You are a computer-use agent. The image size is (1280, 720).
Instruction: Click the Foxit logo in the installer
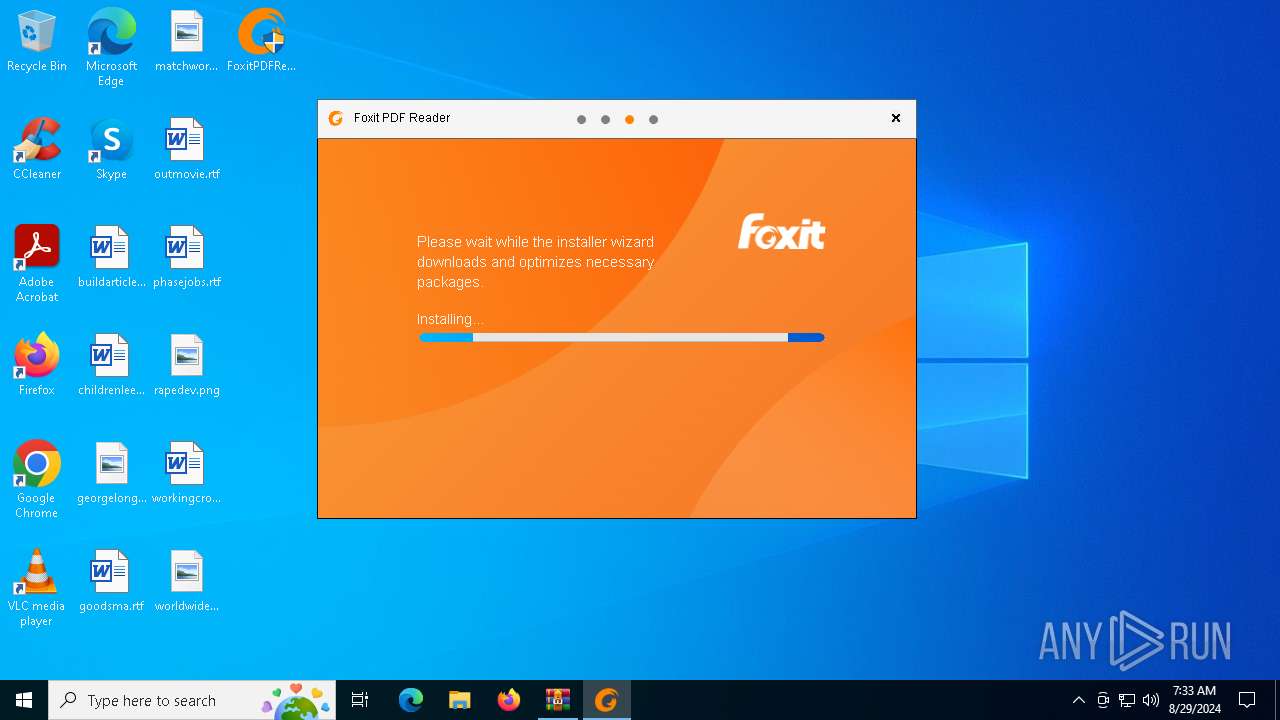pos(782,232)
